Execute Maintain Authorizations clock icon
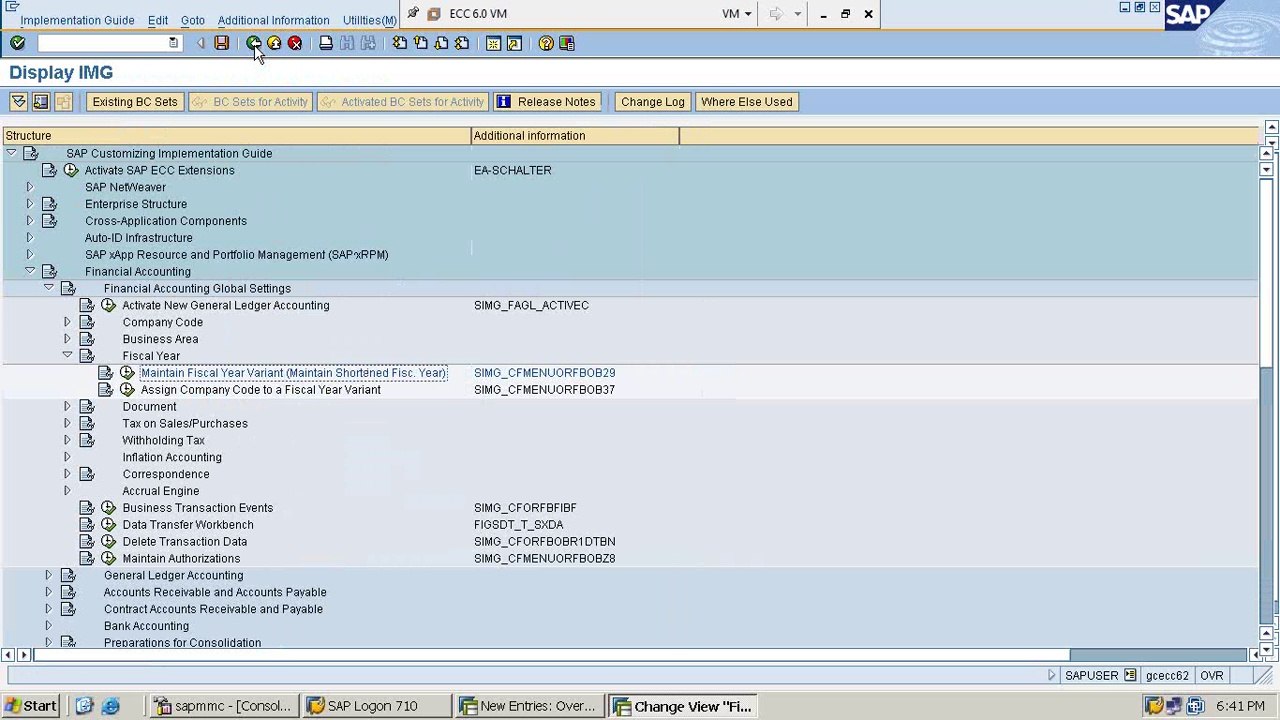Viewport: 1280px width, 720px height. (x=108, y=558)
